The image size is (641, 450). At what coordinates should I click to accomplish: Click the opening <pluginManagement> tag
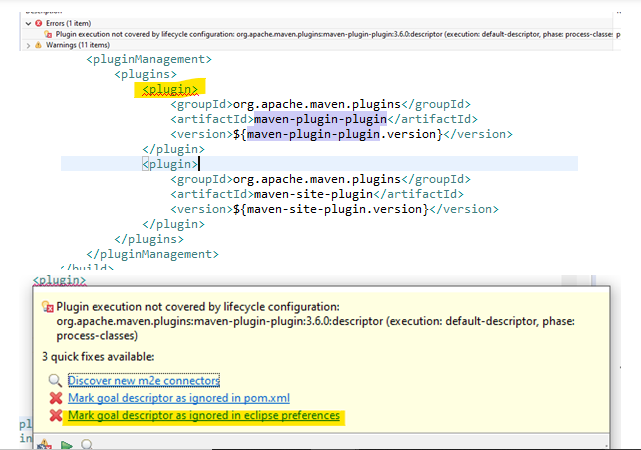point(149,59)
